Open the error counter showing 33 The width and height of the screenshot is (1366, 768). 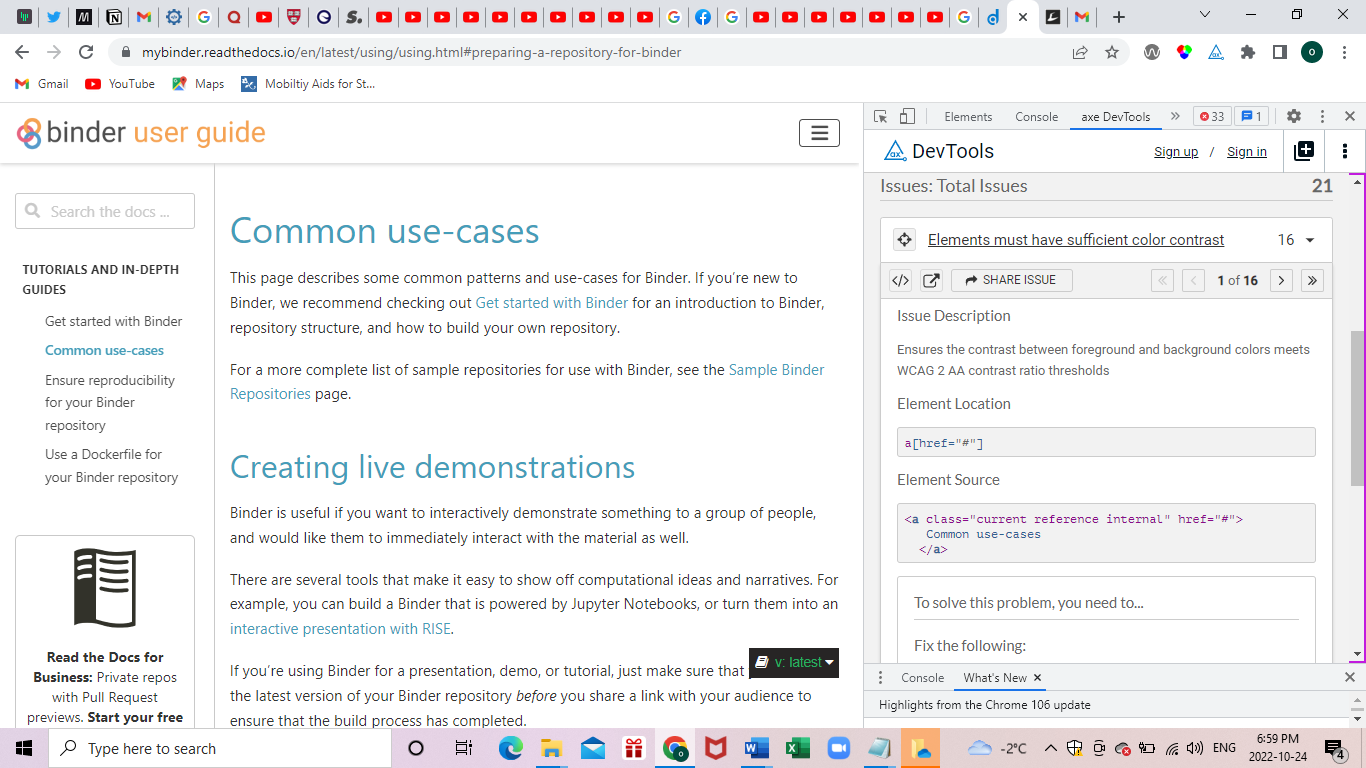tap(1211, 116)
